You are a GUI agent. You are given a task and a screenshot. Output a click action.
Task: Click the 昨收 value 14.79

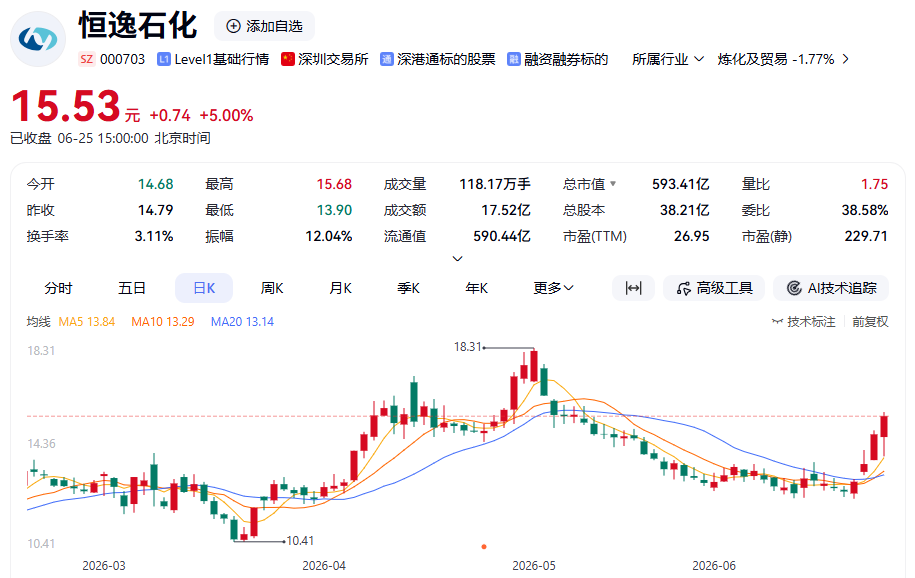[x=155, y=210]
